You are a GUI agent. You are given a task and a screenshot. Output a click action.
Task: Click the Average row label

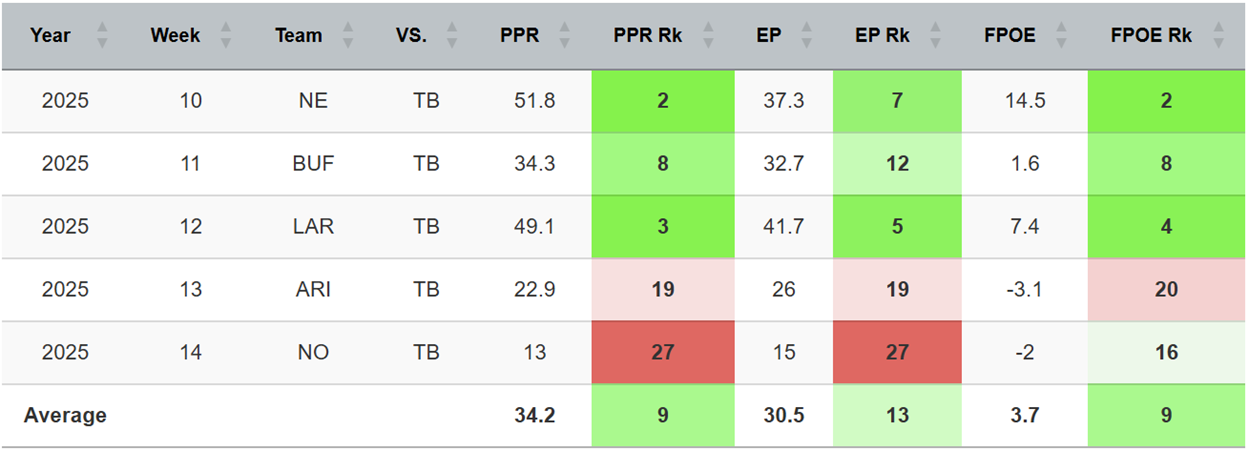click(x=65, y=415)
